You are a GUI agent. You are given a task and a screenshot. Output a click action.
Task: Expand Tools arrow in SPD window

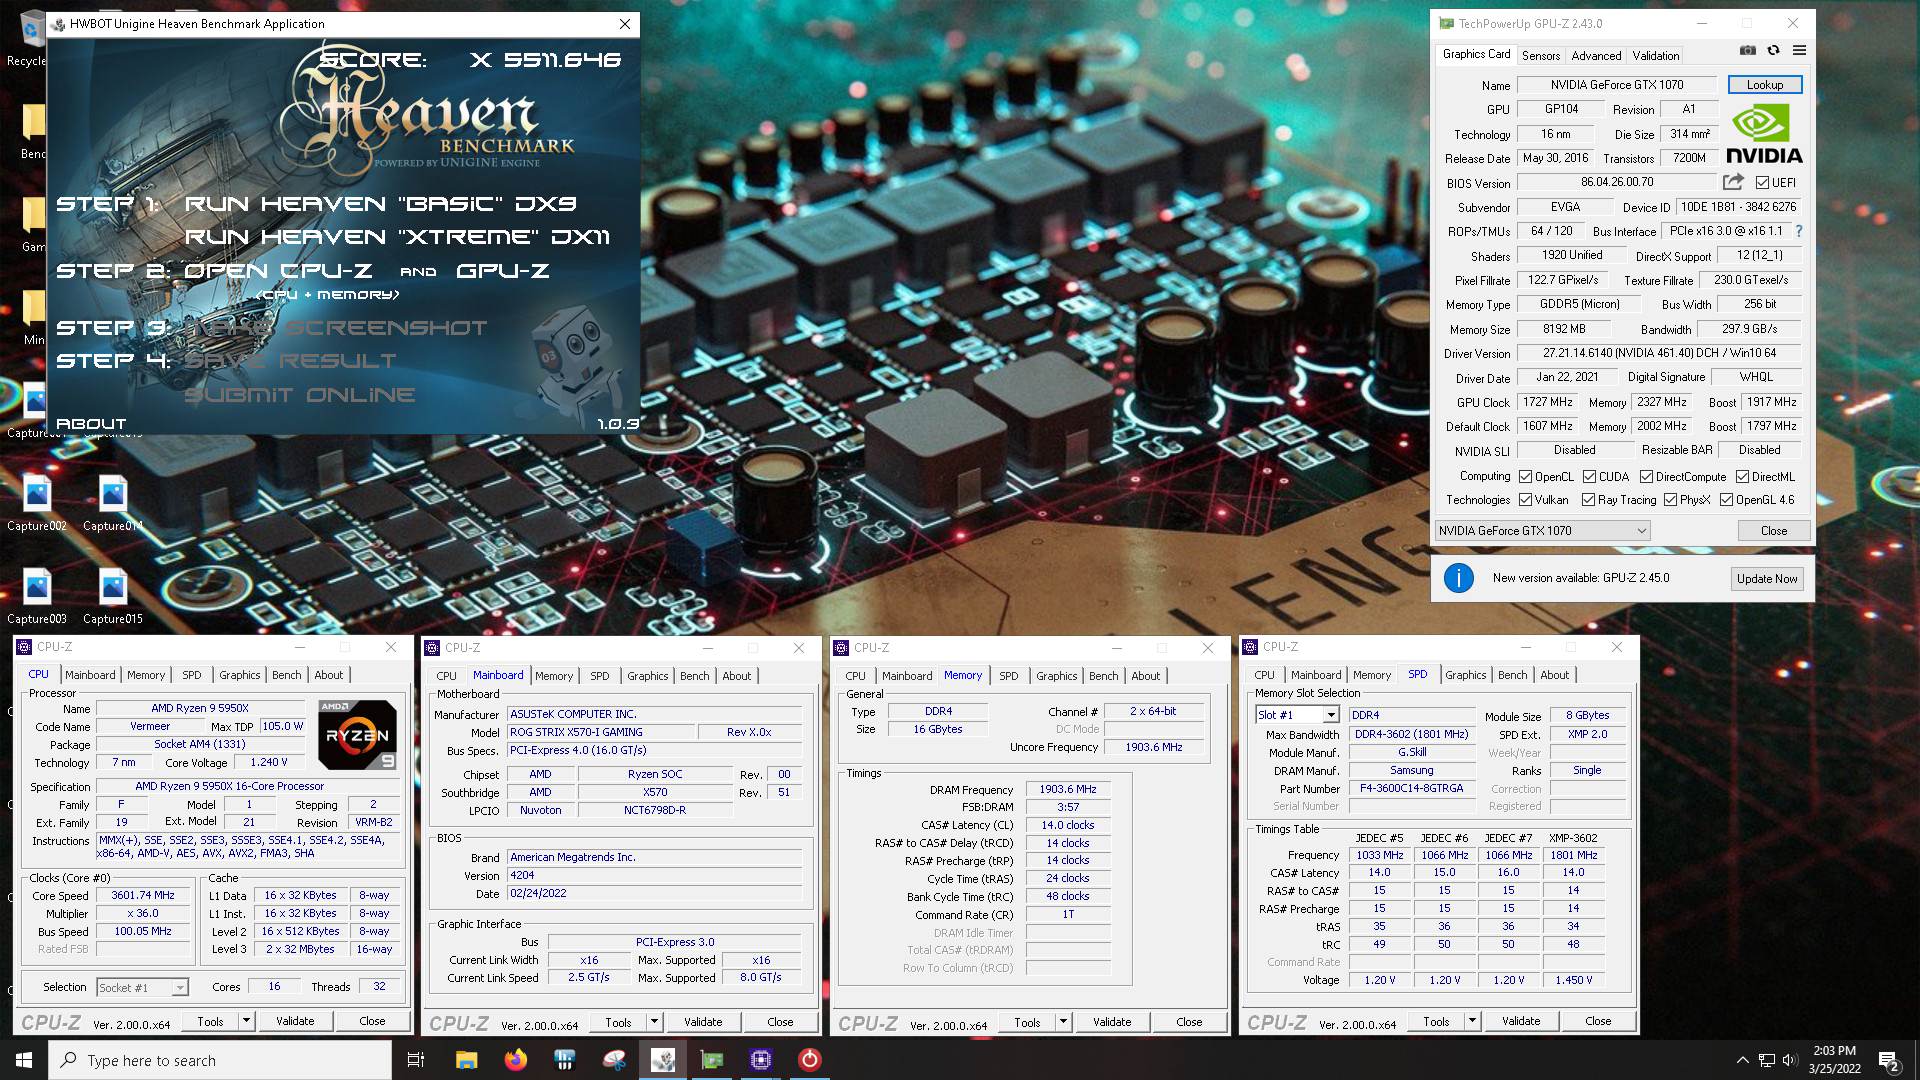(1472, 1021)
